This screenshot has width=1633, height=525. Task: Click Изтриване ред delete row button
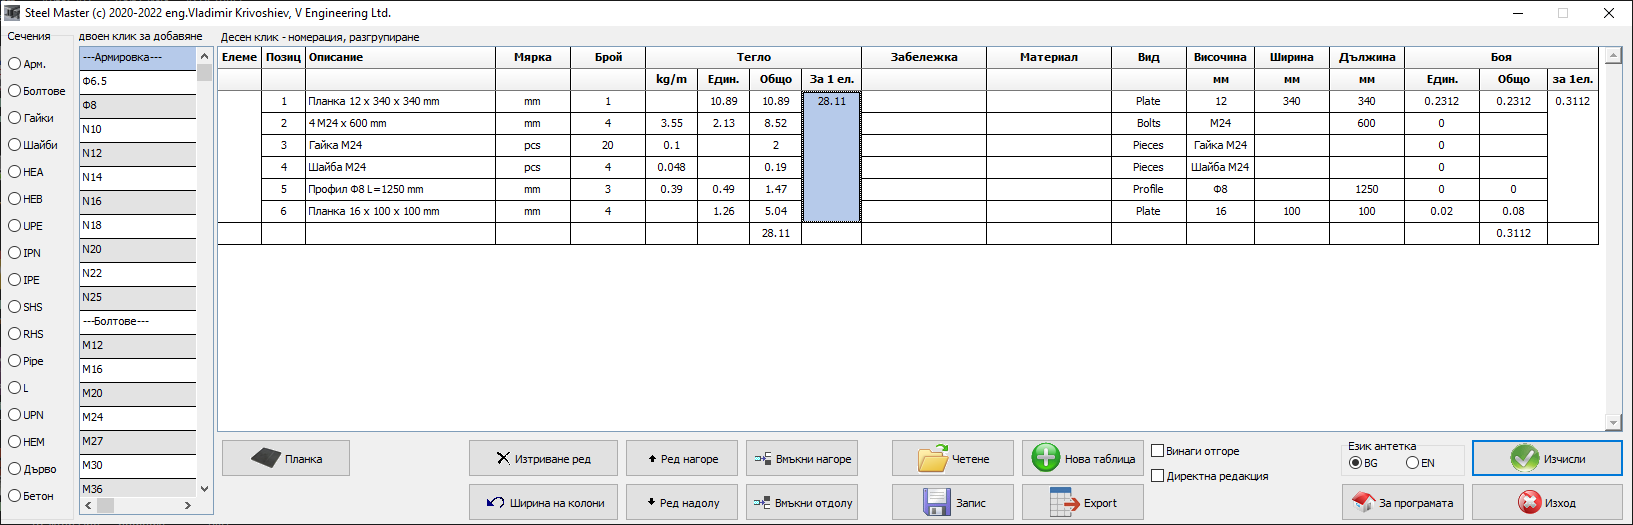(x=543, y=459)
